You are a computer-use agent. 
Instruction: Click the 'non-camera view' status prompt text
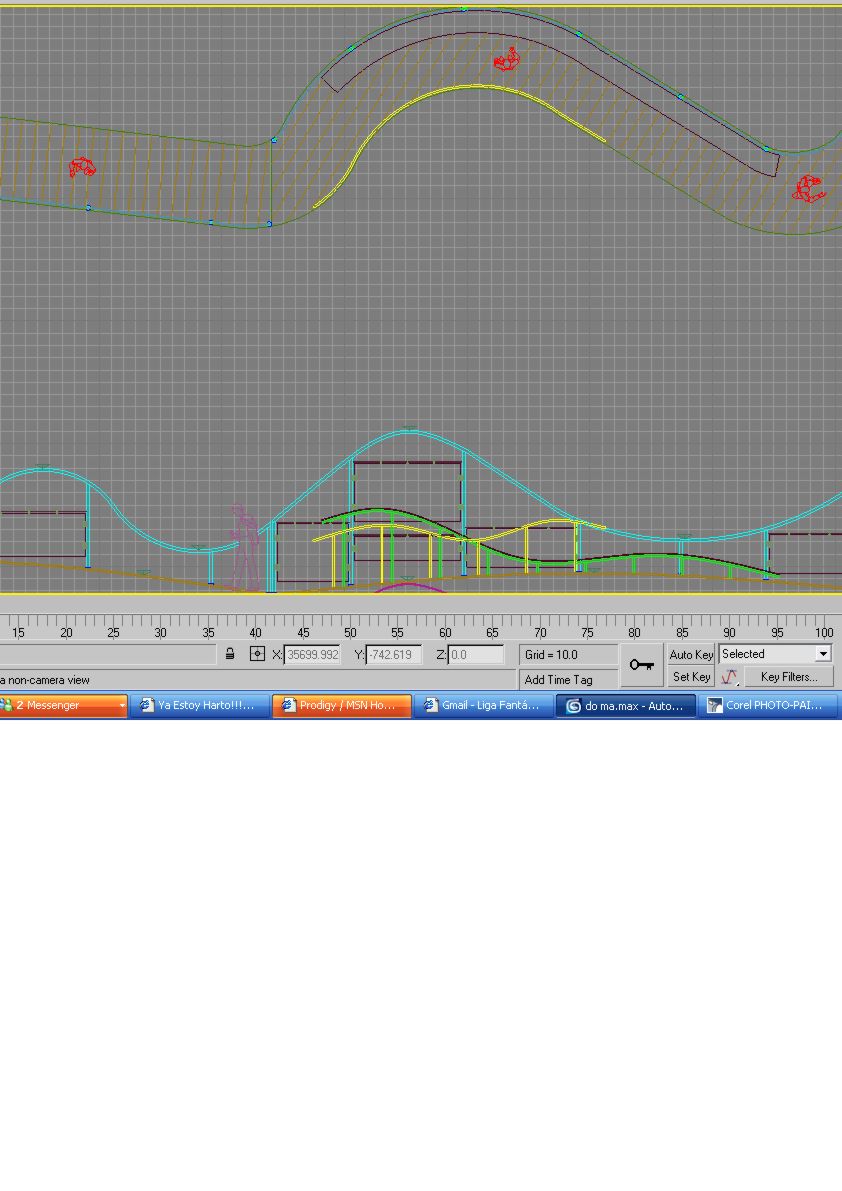(x=49, y=680)
